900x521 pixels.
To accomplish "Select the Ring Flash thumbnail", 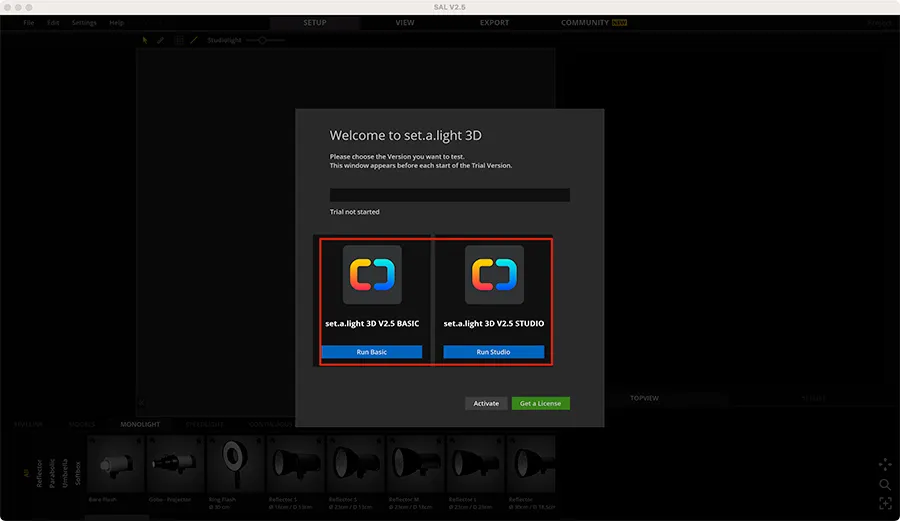I will pos(235,465).
